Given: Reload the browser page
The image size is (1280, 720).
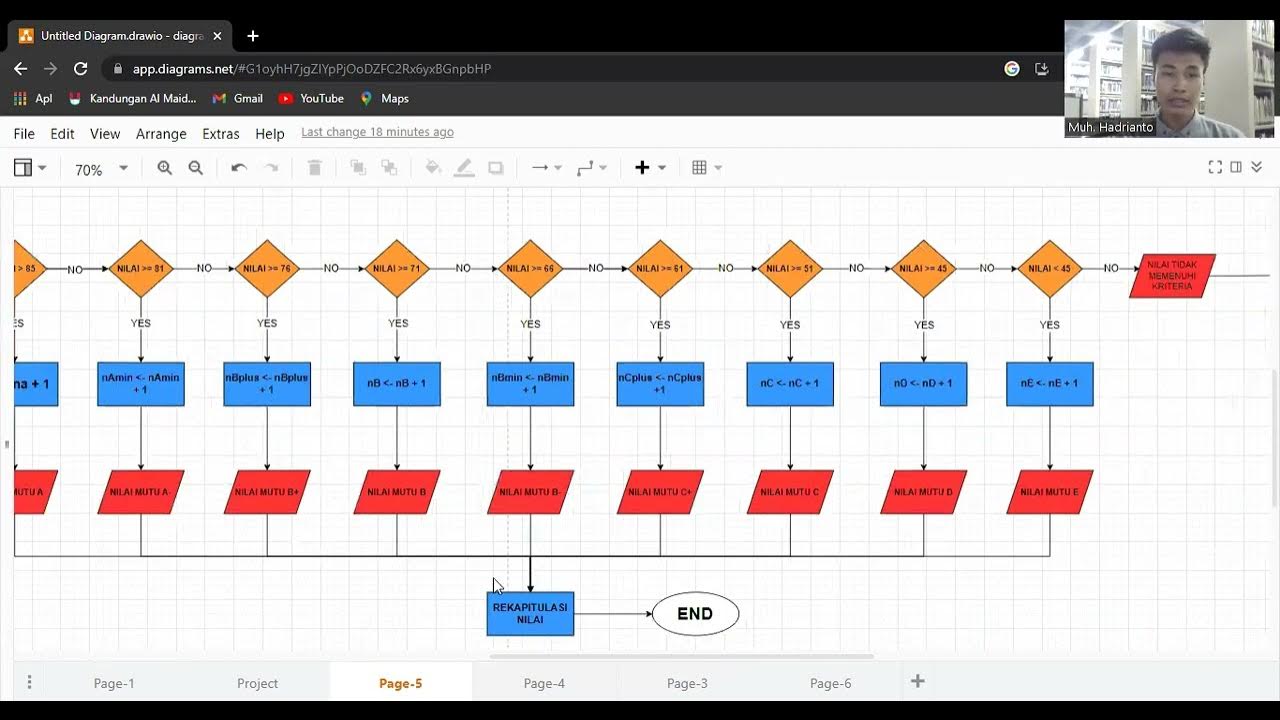Looking at the screenshot, I should pyautogui.click(x=81, y=69).
